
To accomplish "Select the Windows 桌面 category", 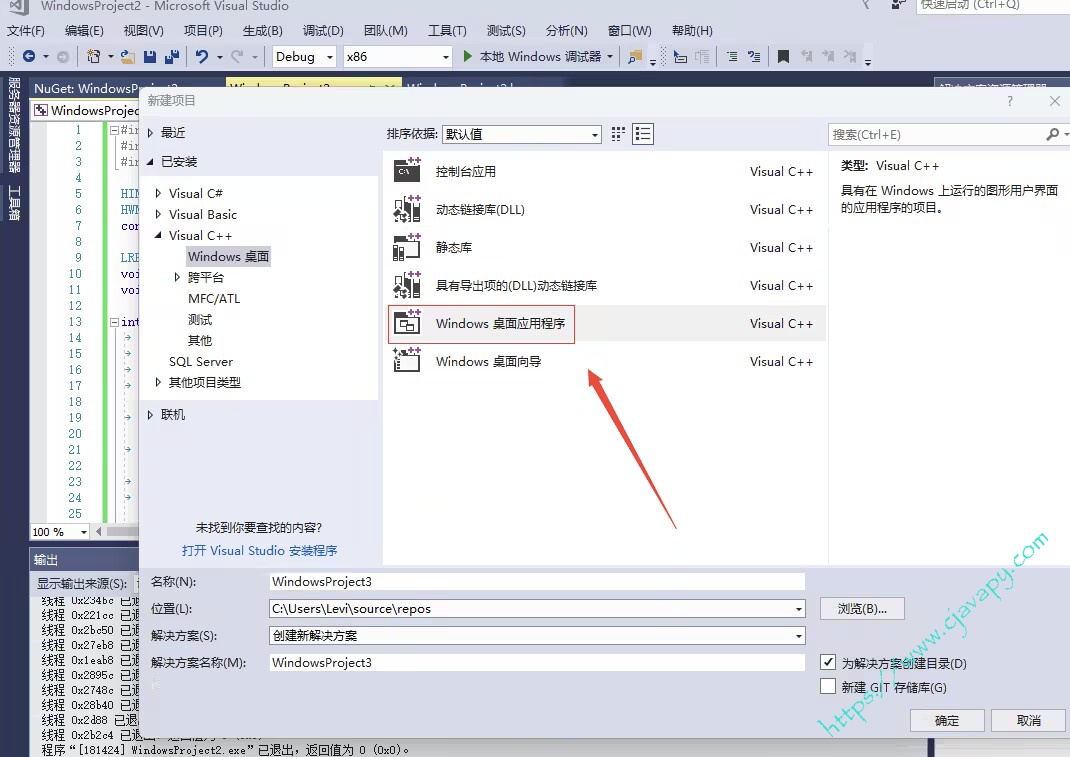I will 229,257.
